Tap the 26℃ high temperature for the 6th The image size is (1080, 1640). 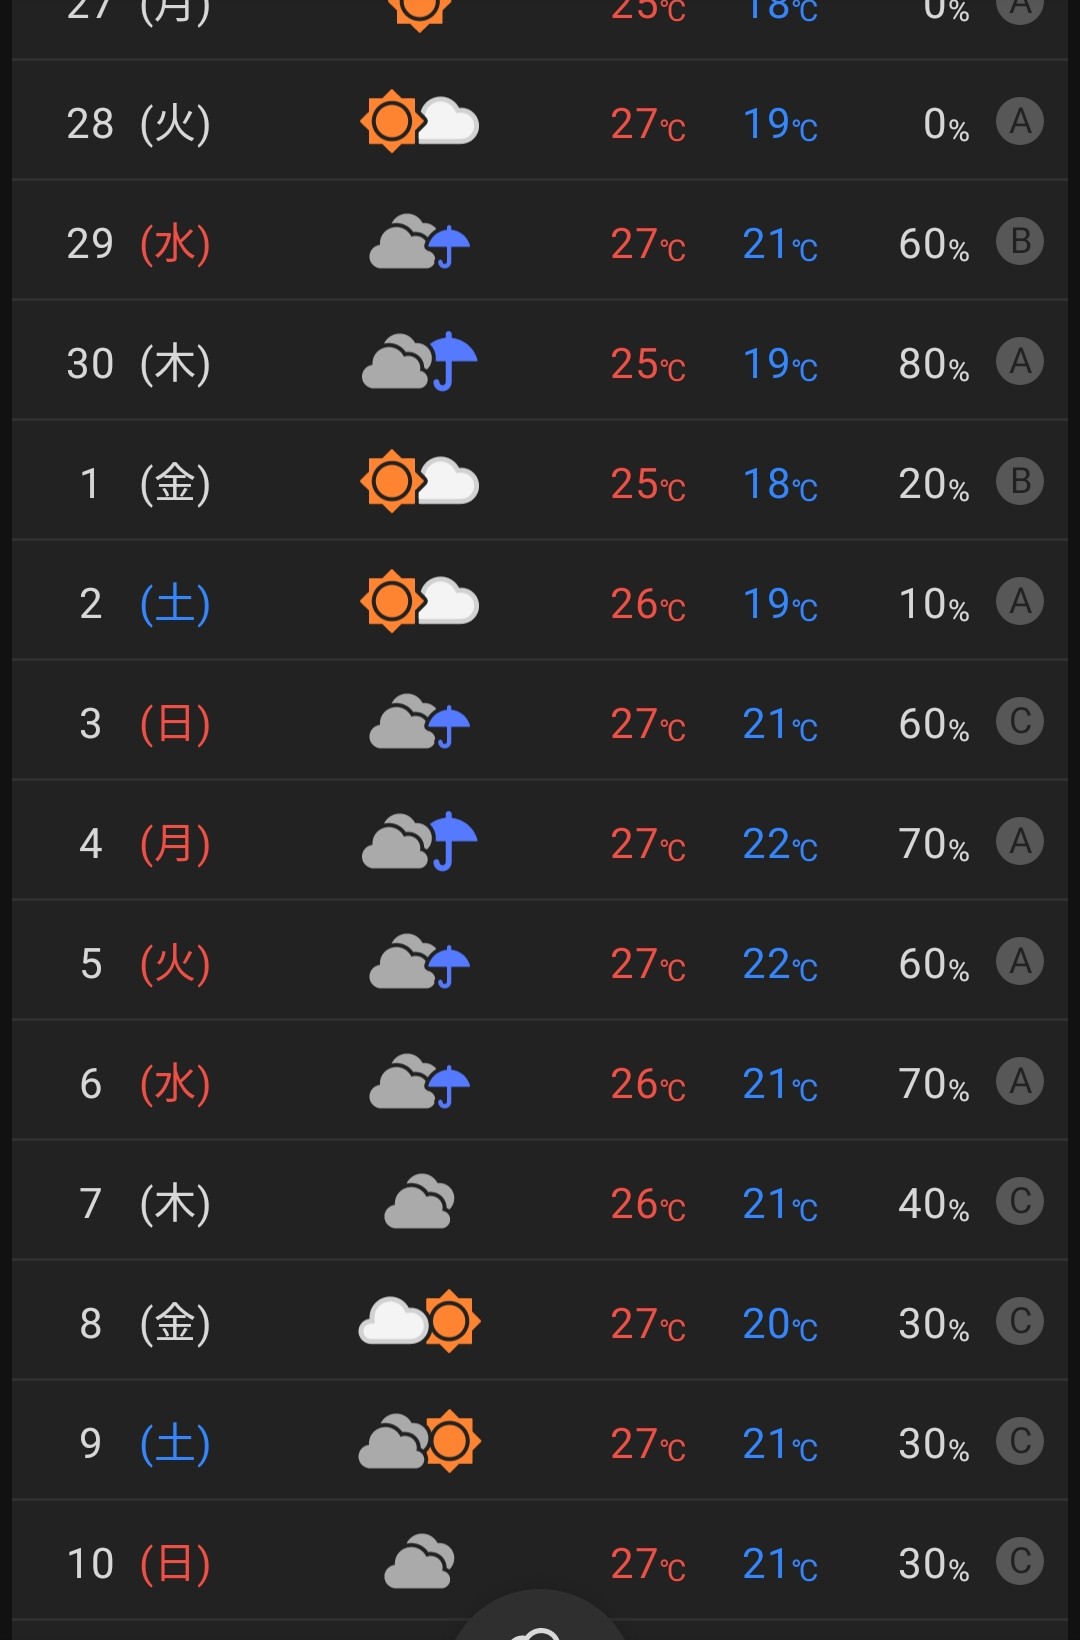point(648,1084)
